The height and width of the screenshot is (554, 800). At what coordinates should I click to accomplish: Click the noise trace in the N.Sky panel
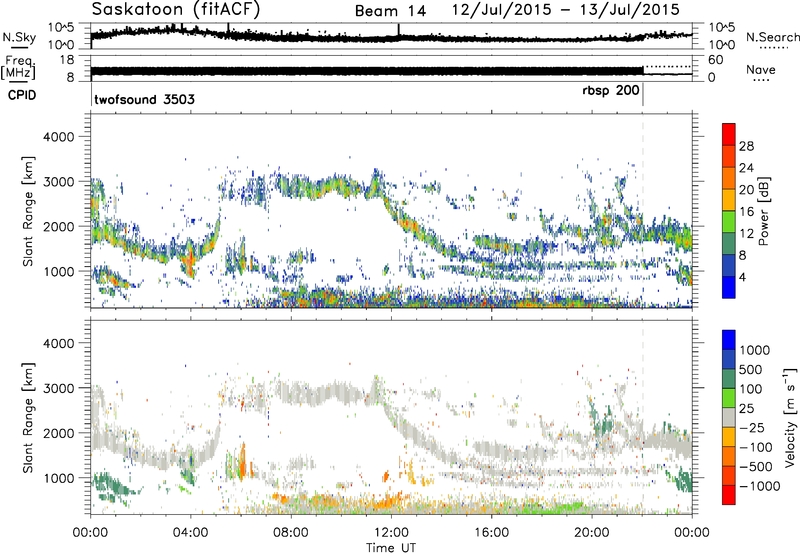point(391,36)
